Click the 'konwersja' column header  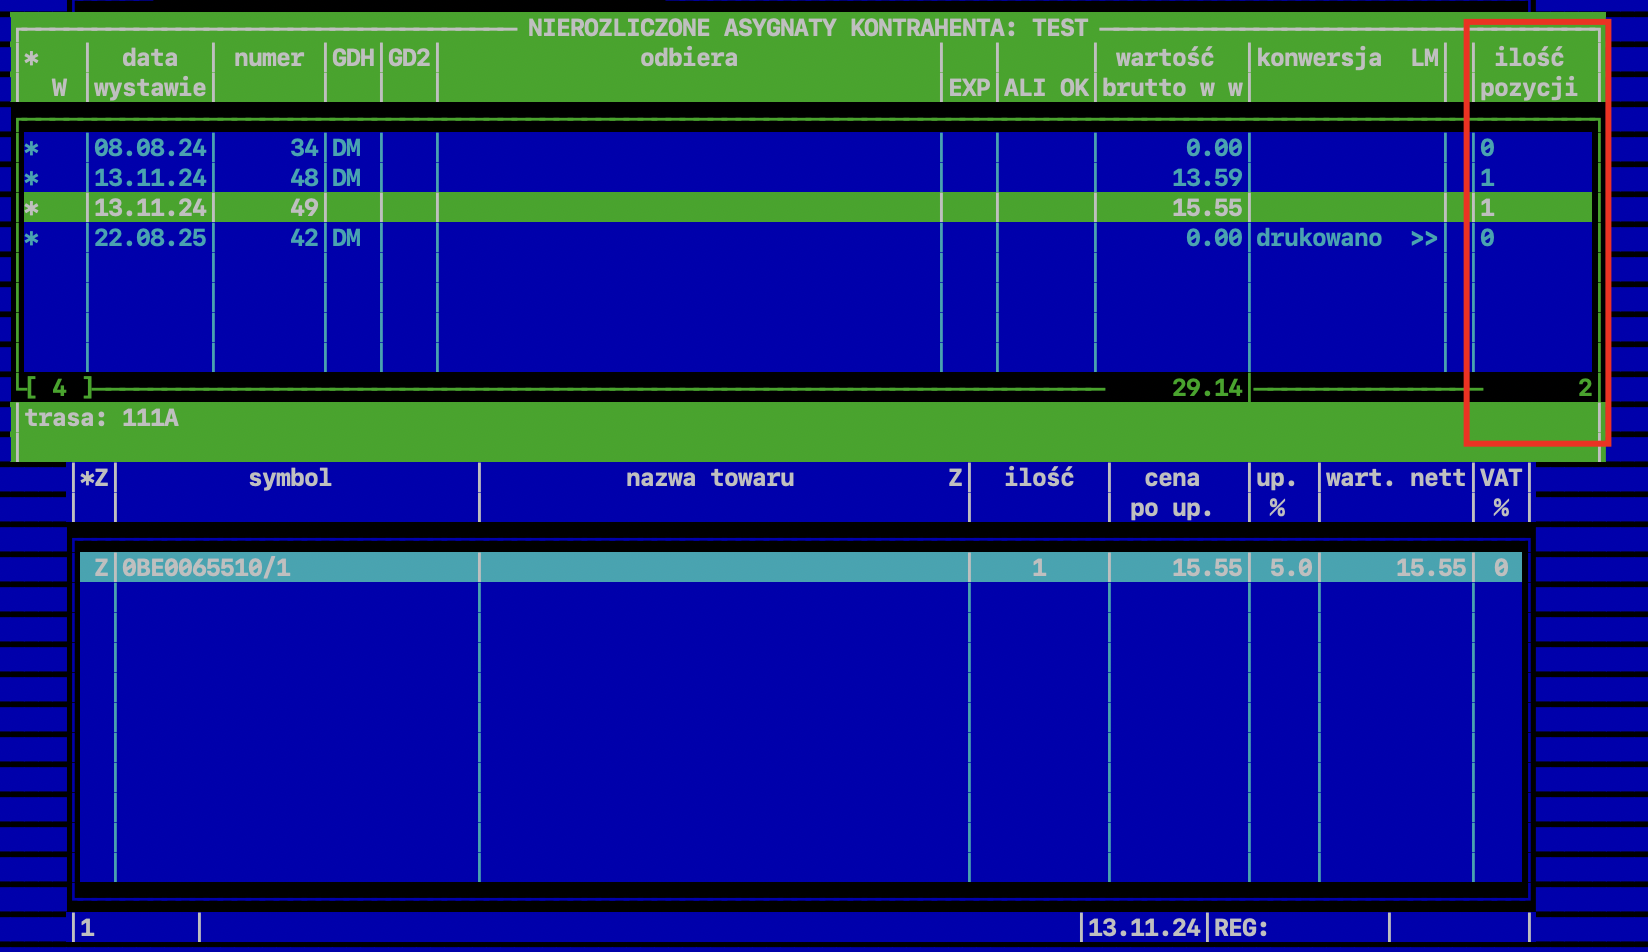click(x=1318, y=58)
